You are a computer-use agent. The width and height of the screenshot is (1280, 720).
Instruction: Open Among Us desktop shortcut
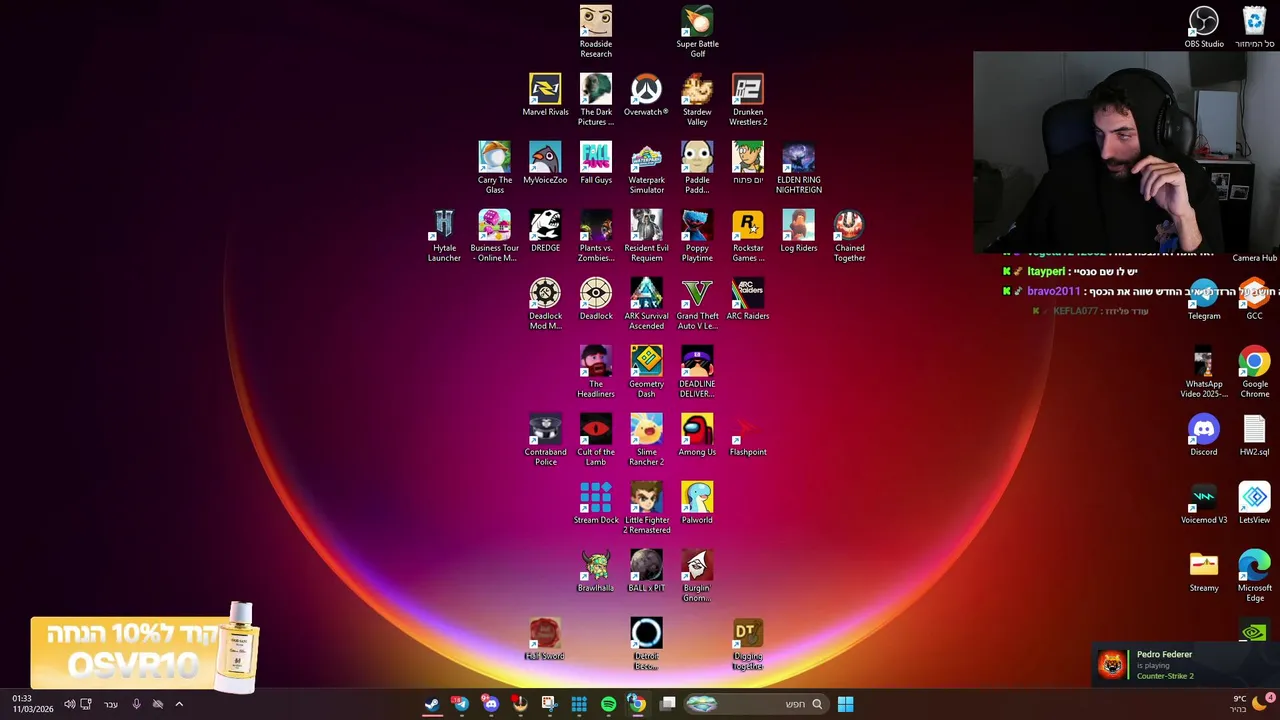point(697,435)
